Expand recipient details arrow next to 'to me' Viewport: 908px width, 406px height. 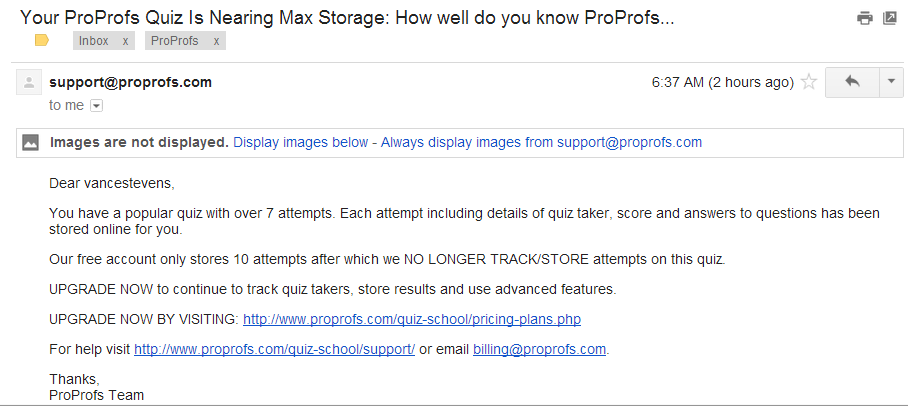(x=97, y=105)
